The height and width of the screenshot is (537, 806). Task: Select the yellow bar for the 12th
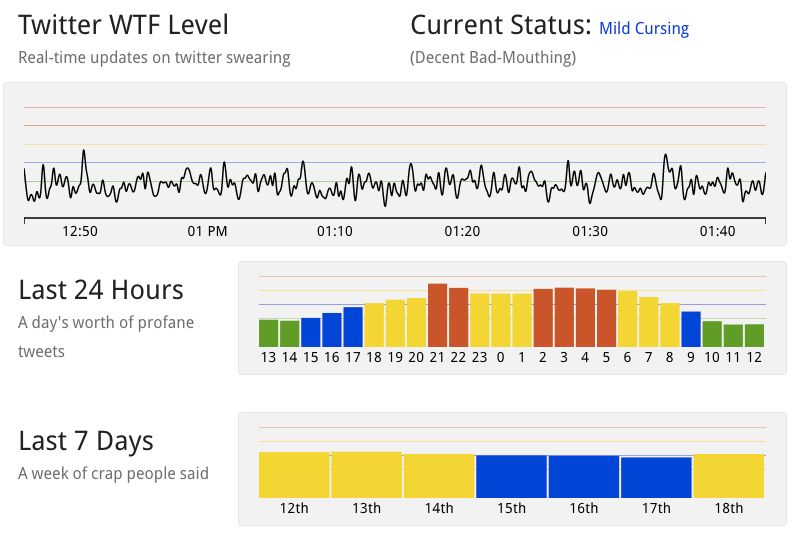click(294, 475)
